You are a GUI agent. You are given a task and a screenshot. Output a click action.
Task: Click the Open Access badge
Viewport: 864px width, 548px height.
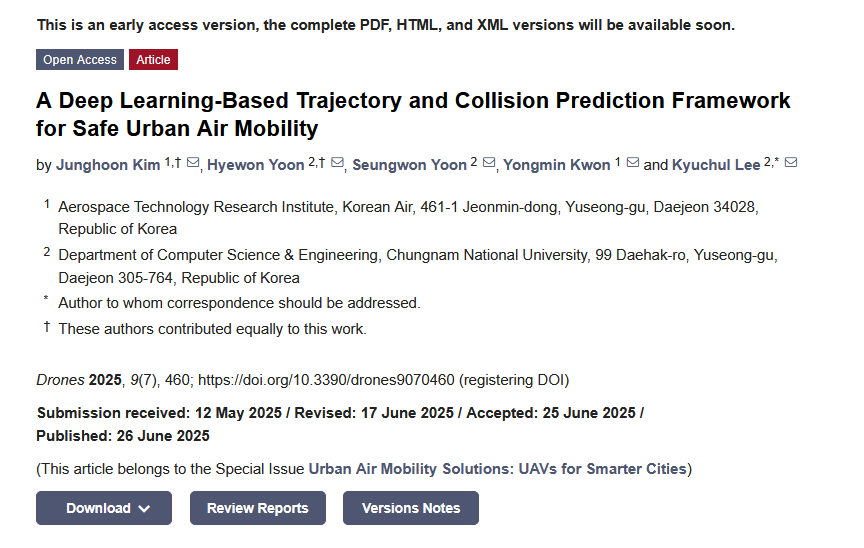pyautogui.click(x=80, y=60)
